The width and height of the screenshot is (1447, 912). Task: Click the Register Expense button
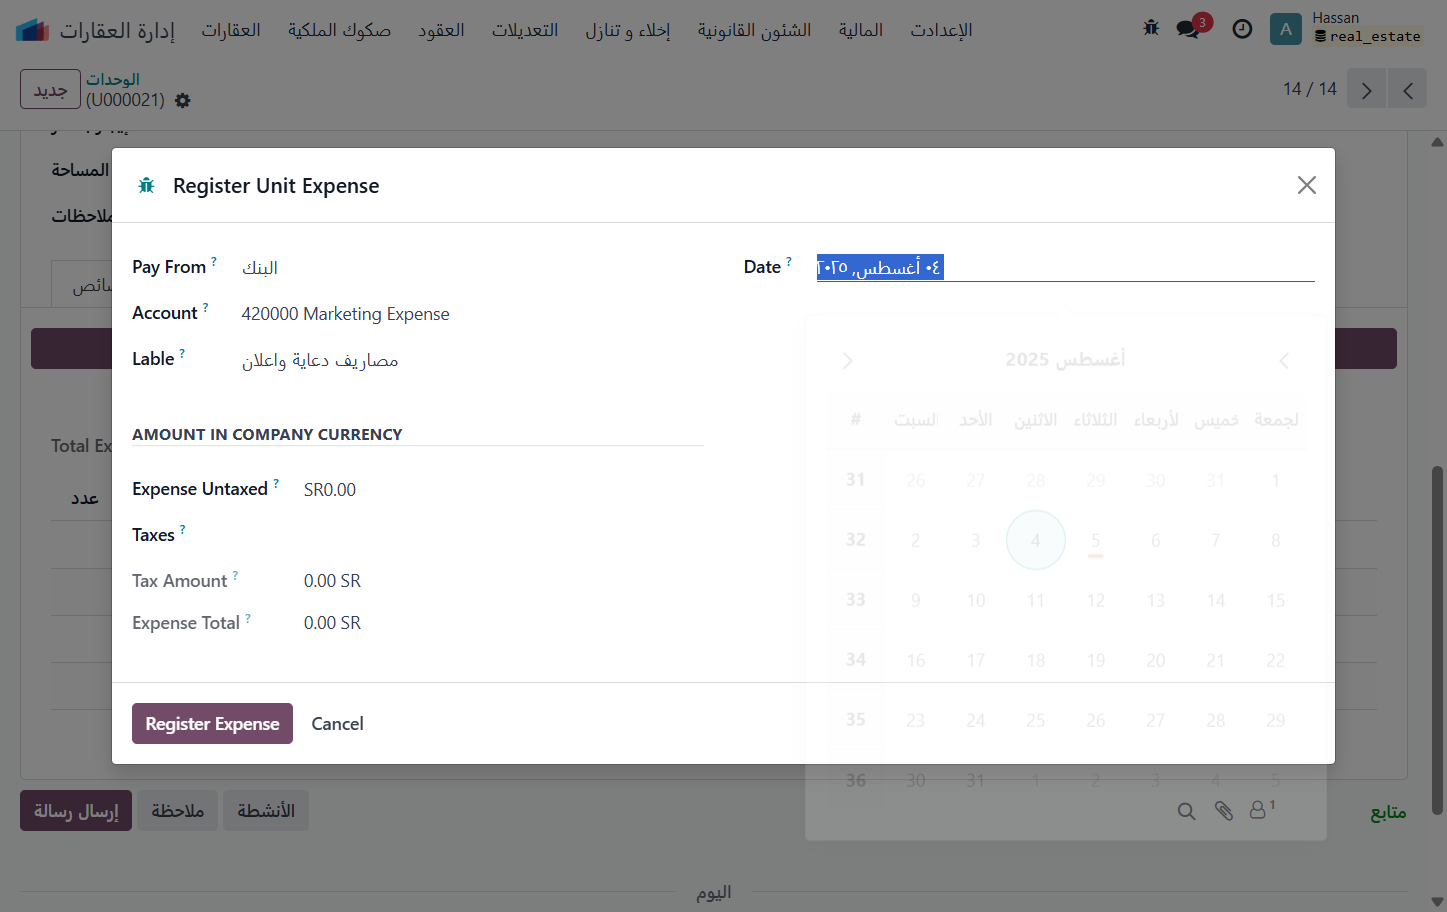click(212, 723)
